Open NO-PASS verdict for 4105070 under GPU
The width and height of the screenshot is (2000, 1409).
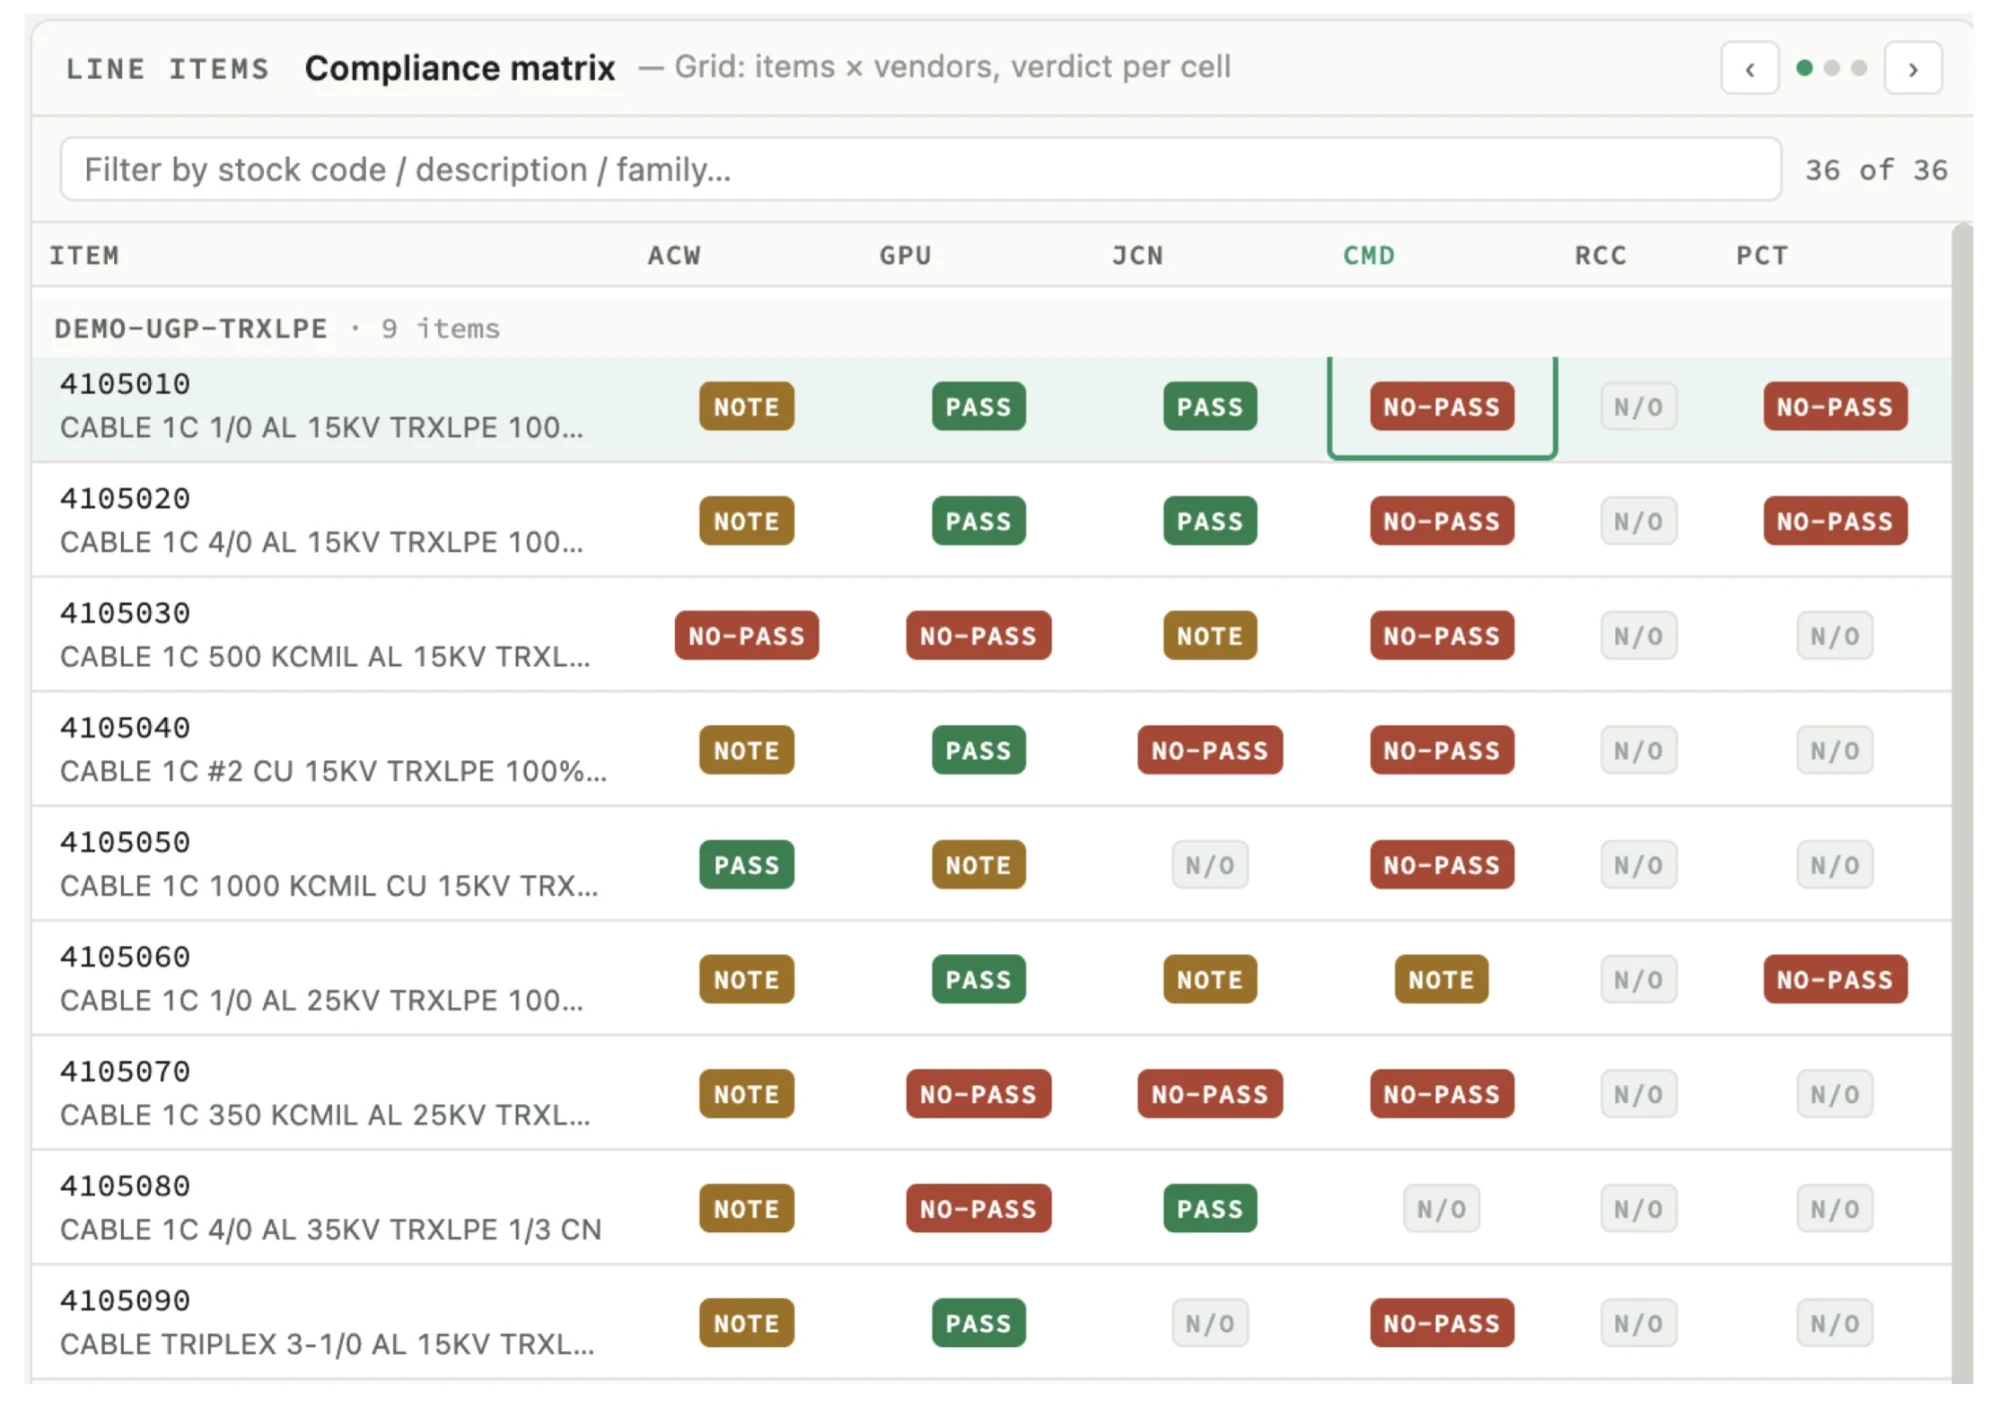[x=978, y=1094]
